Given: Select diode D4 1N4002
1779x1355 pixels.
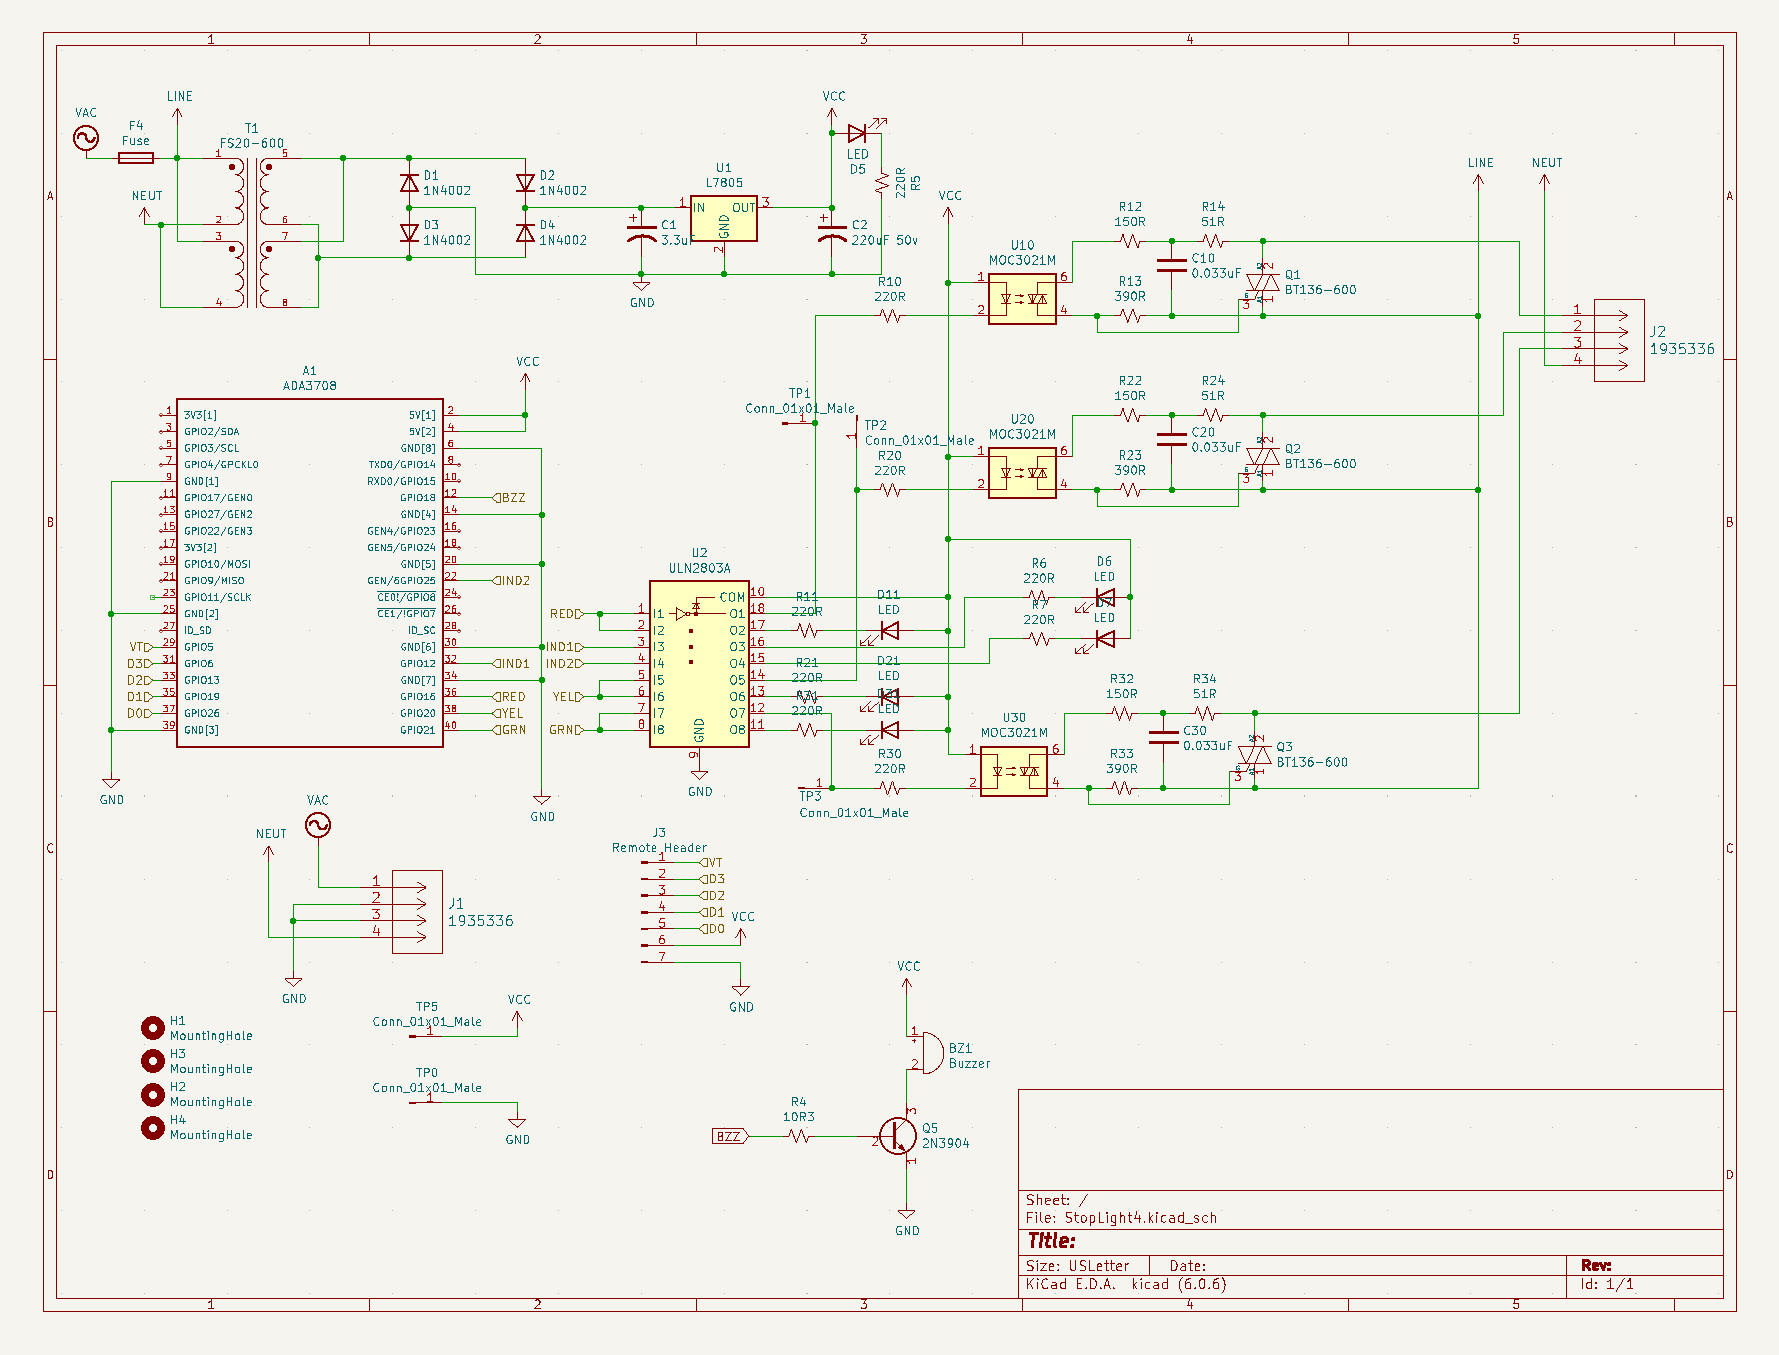Looking at the screenshot, I should pos(525,233).
